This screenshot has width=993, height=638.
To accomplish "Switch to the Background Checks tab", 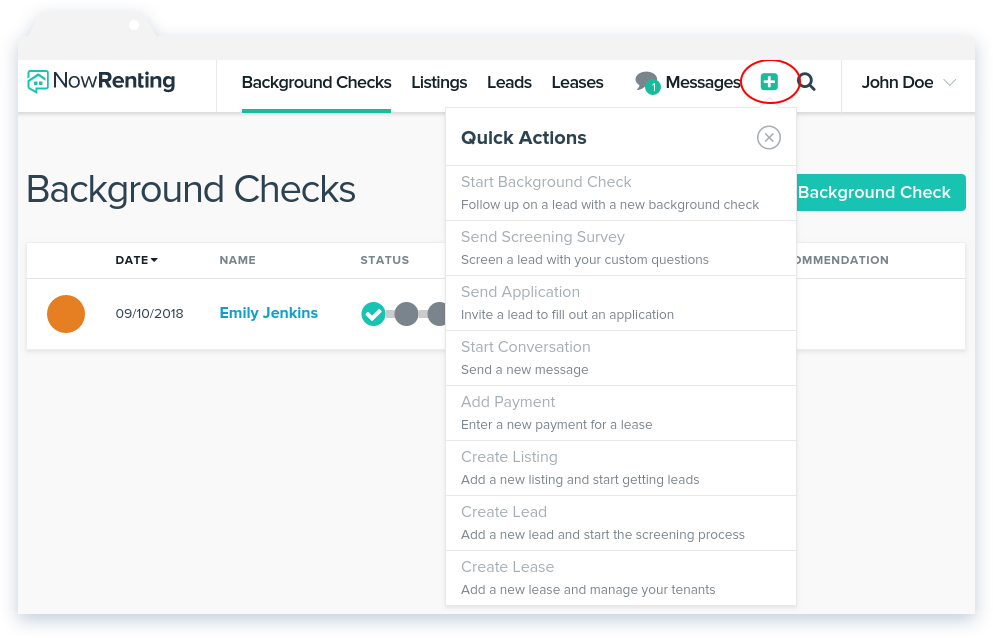I will click(x=317, y=82).
